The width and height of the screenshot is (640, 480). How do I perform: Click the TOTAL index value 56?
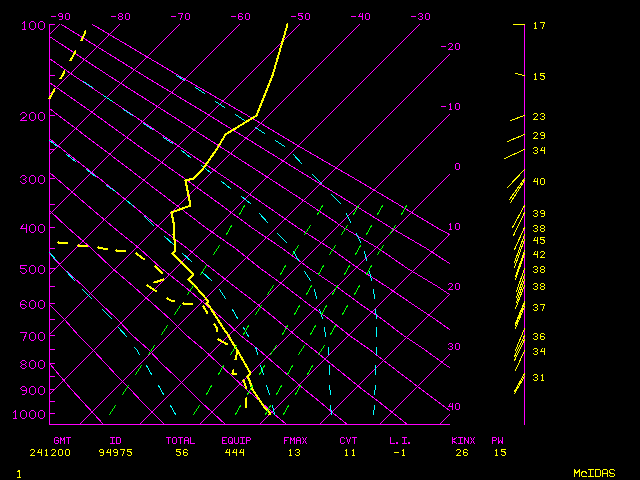pyautogui.click(x=181, y=453)
